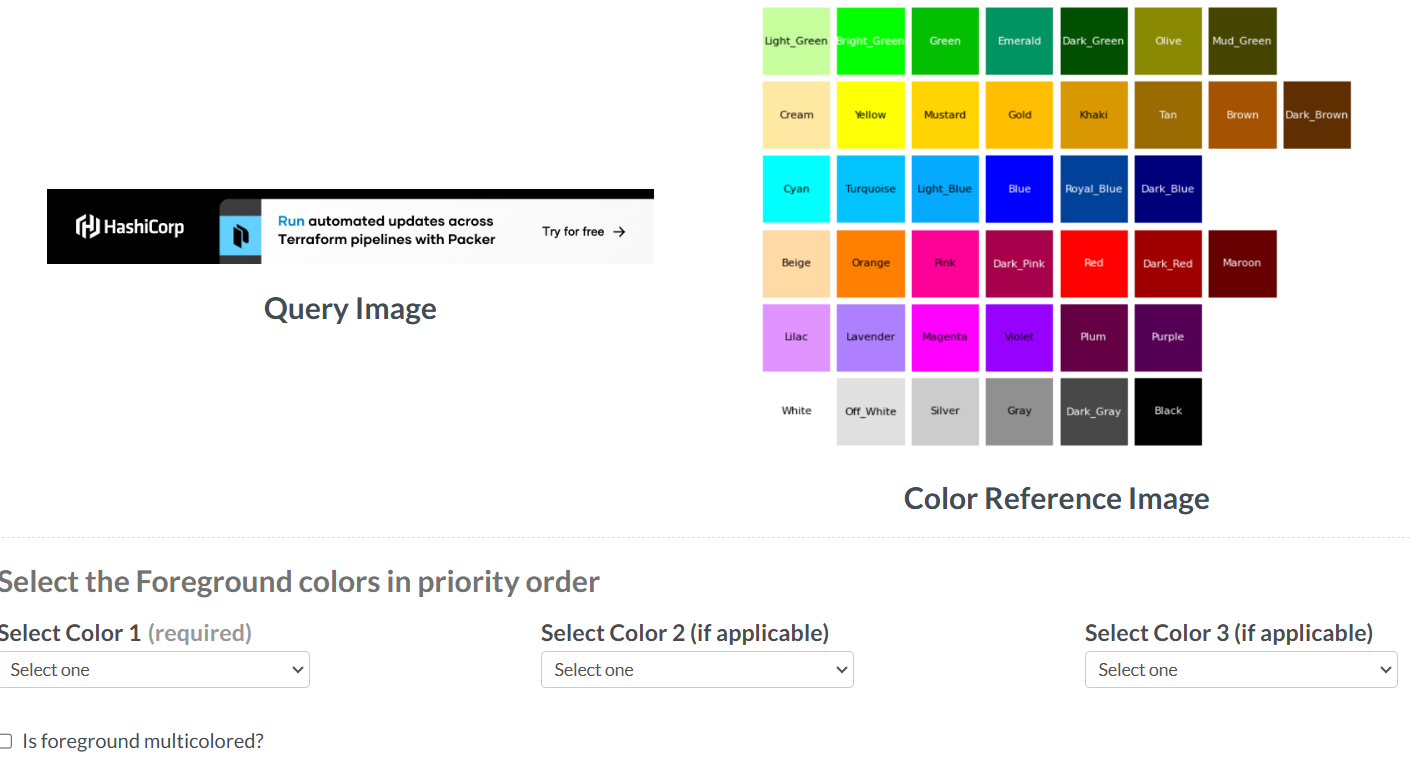
Task: Click the Tan color swatch
Action: point(1168,115)
